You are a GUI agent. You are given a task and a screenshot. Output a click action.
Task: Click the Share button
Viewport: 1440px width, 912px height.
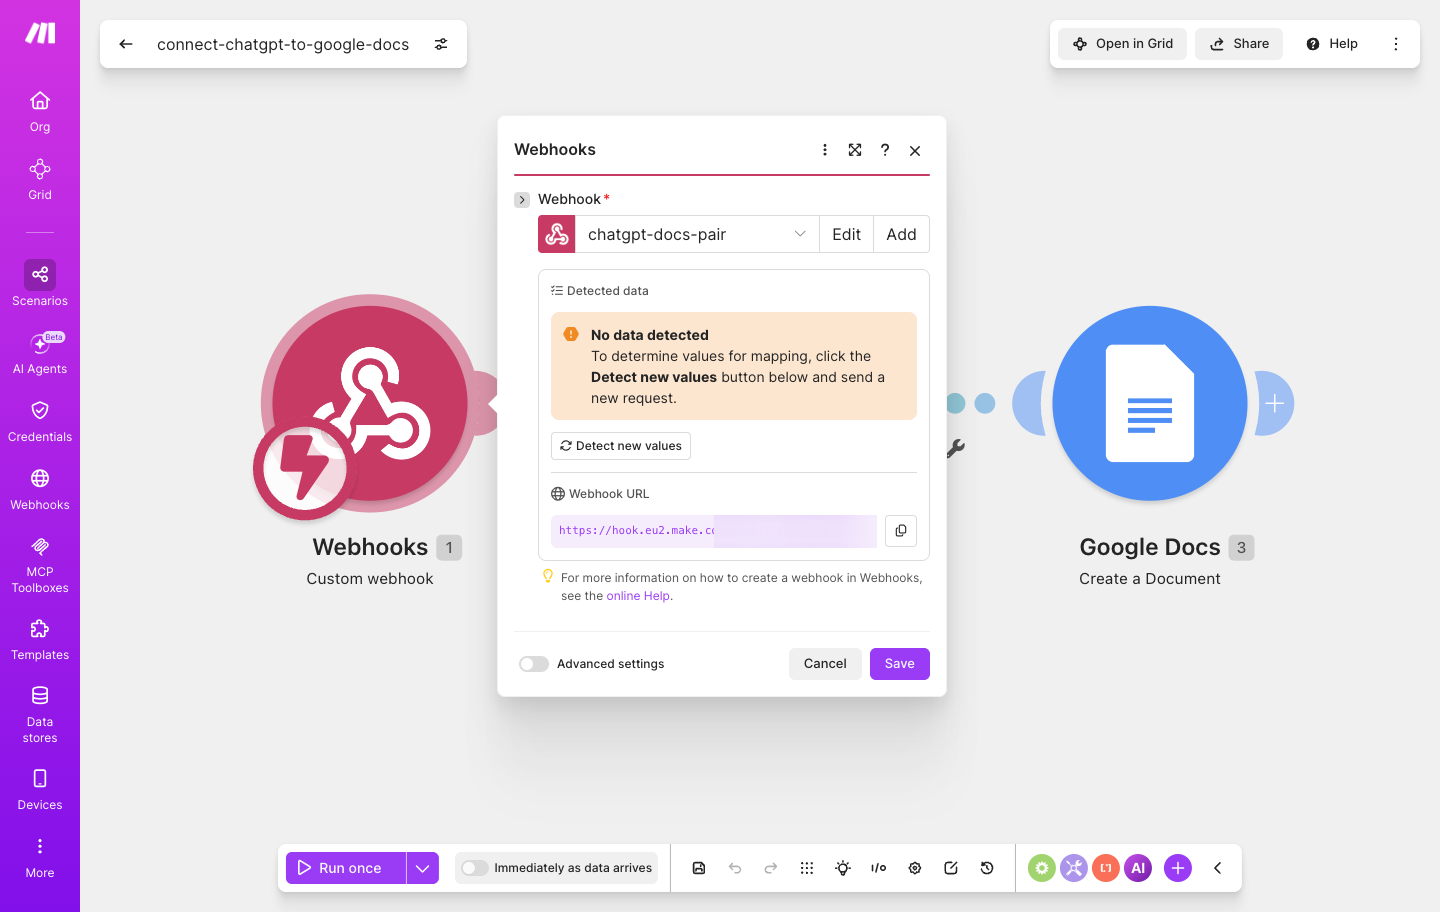point(1239,44)
